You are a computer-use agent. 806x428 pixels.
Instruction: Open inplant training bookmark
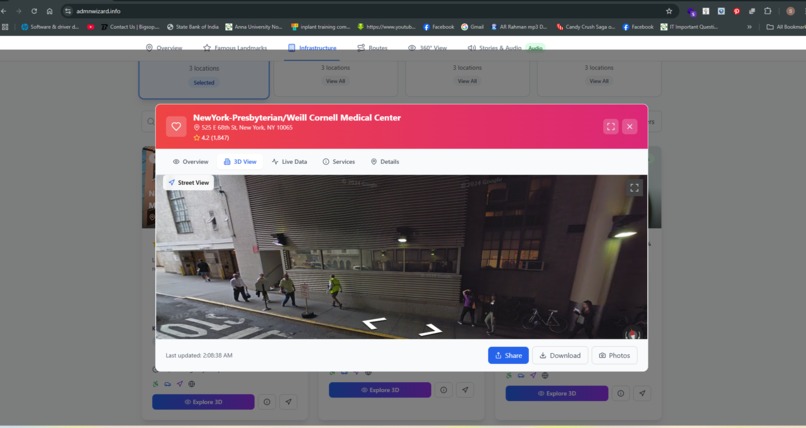(321, 27)
